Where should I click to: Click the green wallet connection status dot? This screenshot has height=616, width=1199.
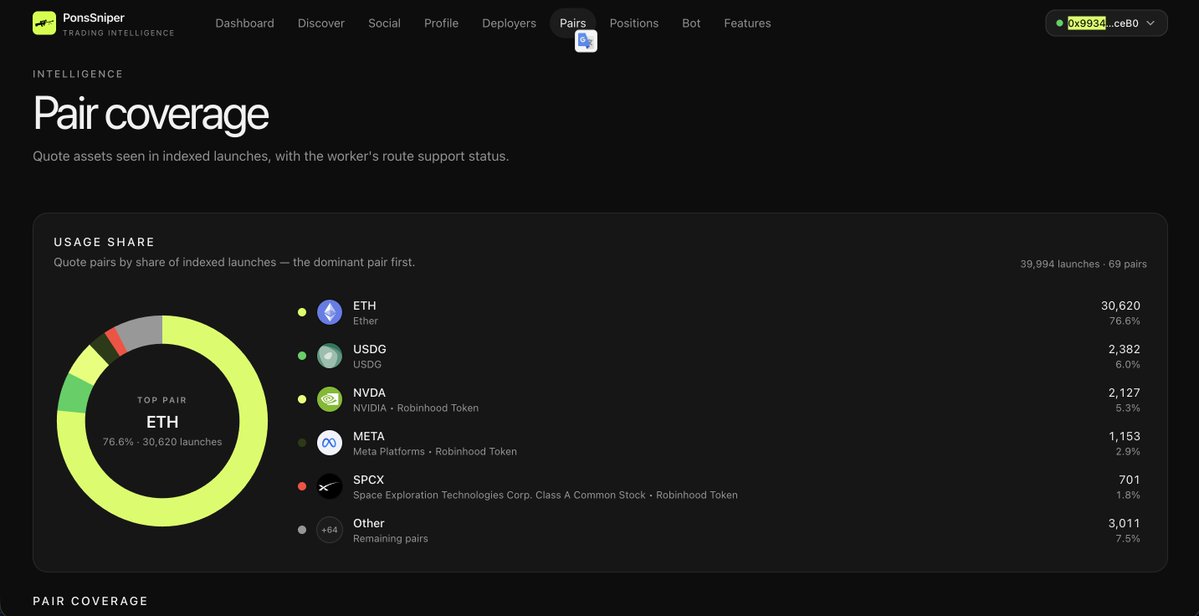coord(1059,23)
